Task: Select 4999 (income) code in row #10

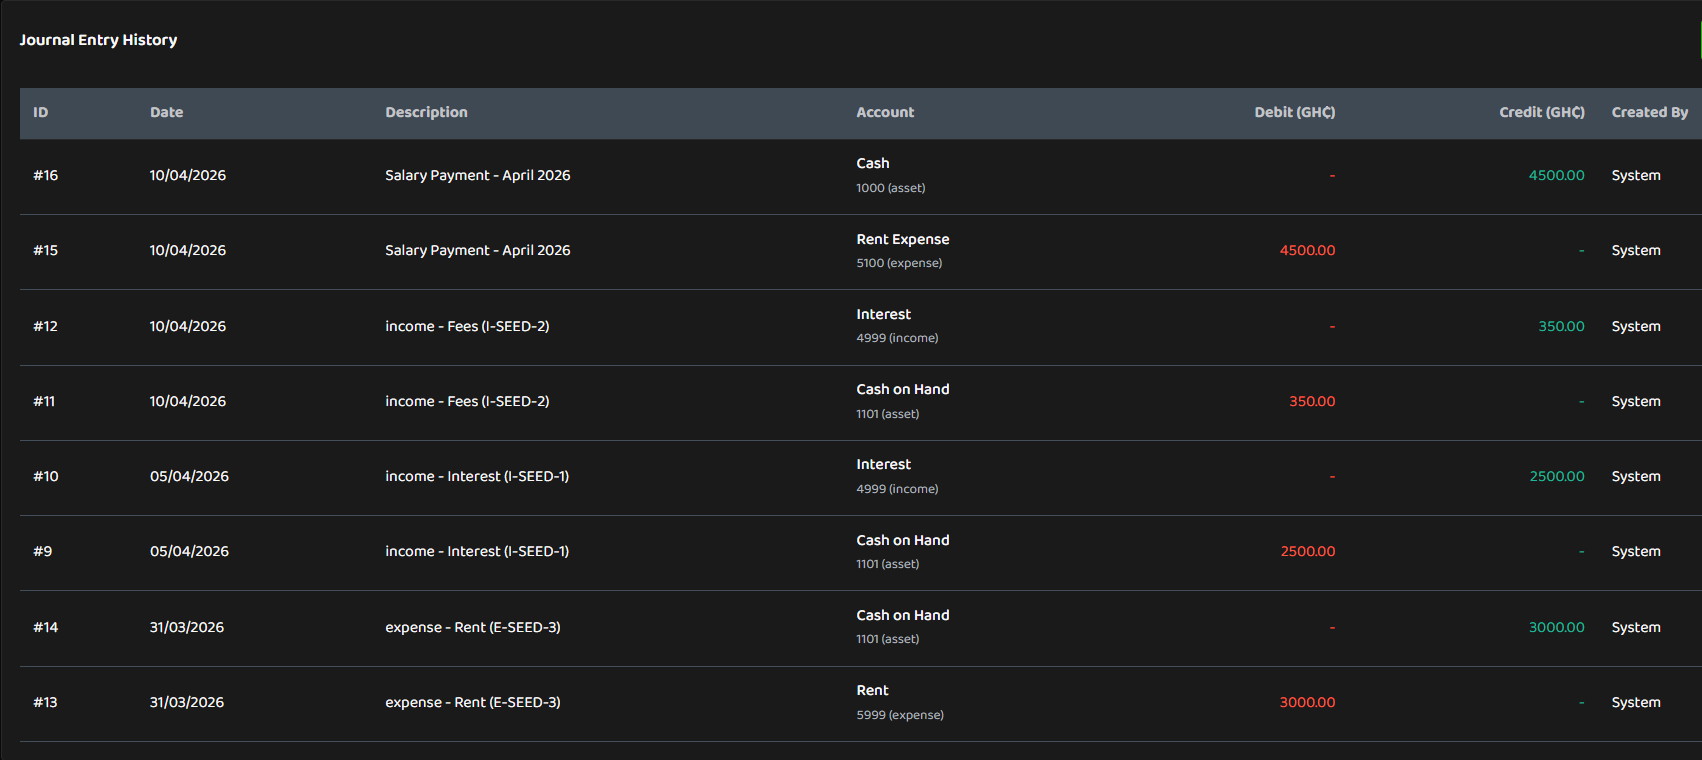Action: click(x=897, y=489)
